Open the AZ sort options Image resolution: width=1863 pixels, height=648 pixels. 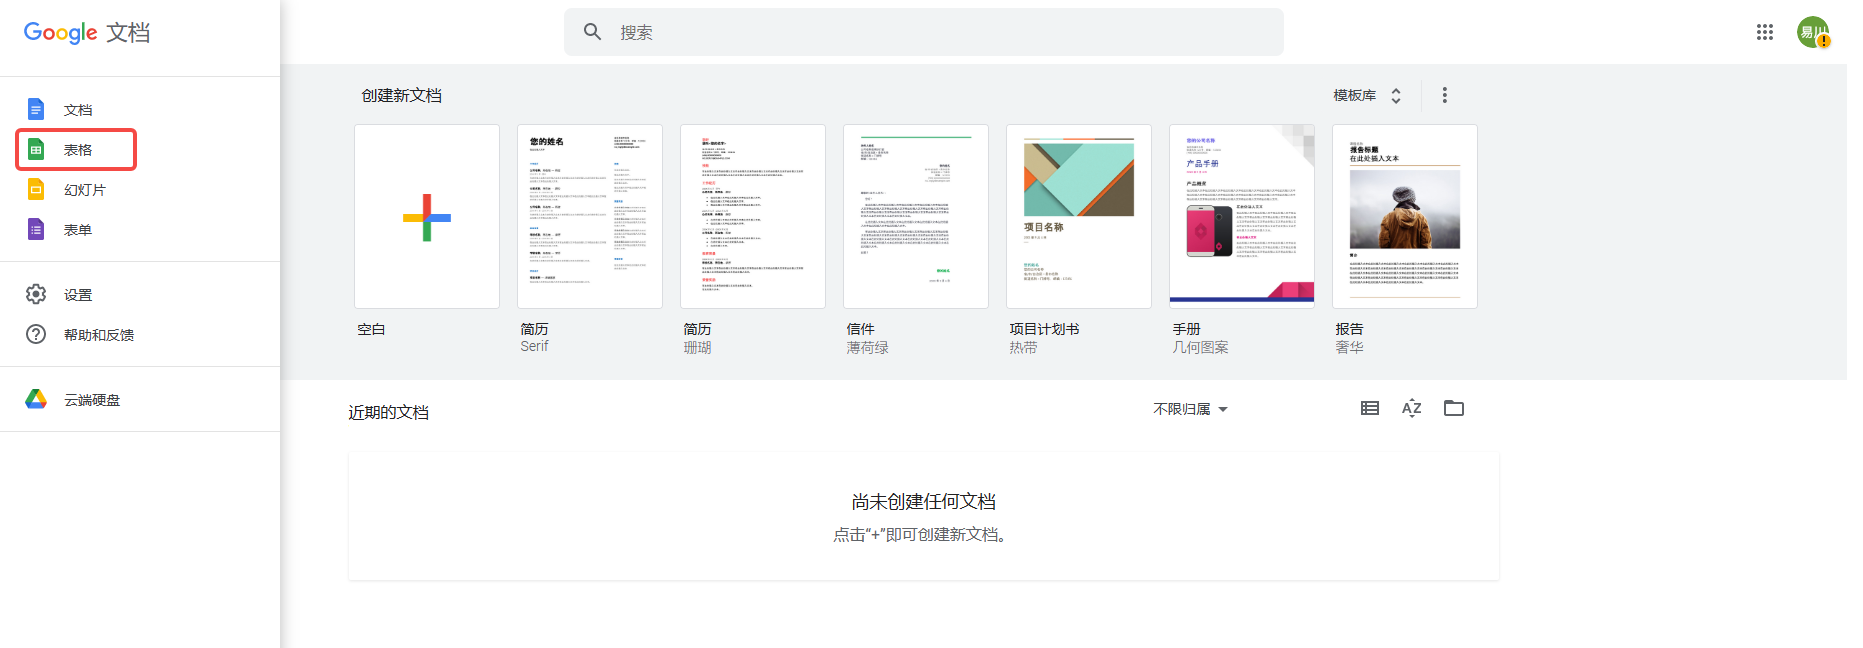[1412, 408]
